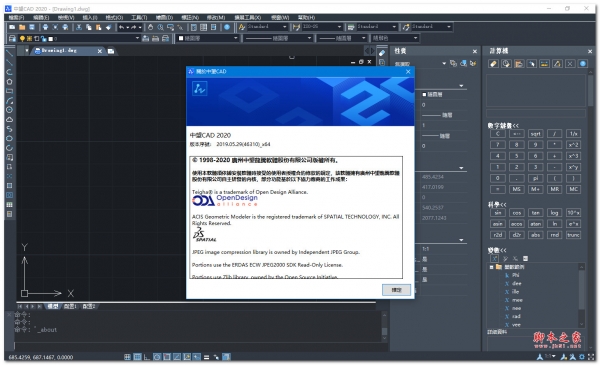Viewport: 600px width, 365px height.
Task: Collapse the Scientific section in calculator
Action: tap(497, 205)
